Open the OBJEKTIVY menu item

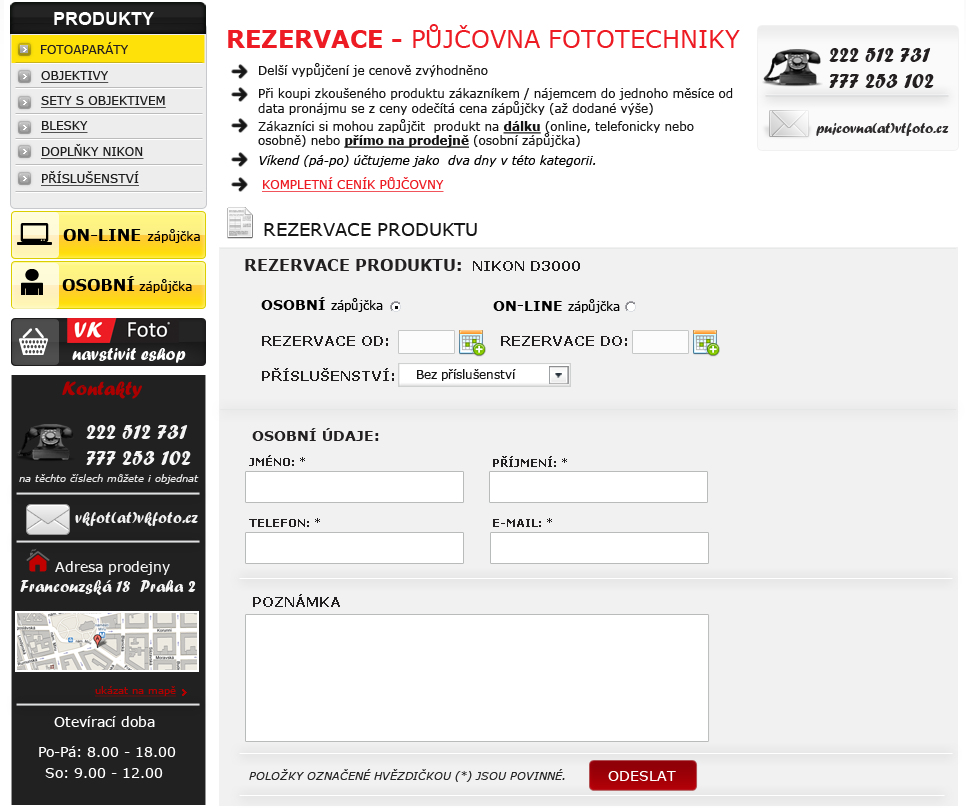point(74,75)
